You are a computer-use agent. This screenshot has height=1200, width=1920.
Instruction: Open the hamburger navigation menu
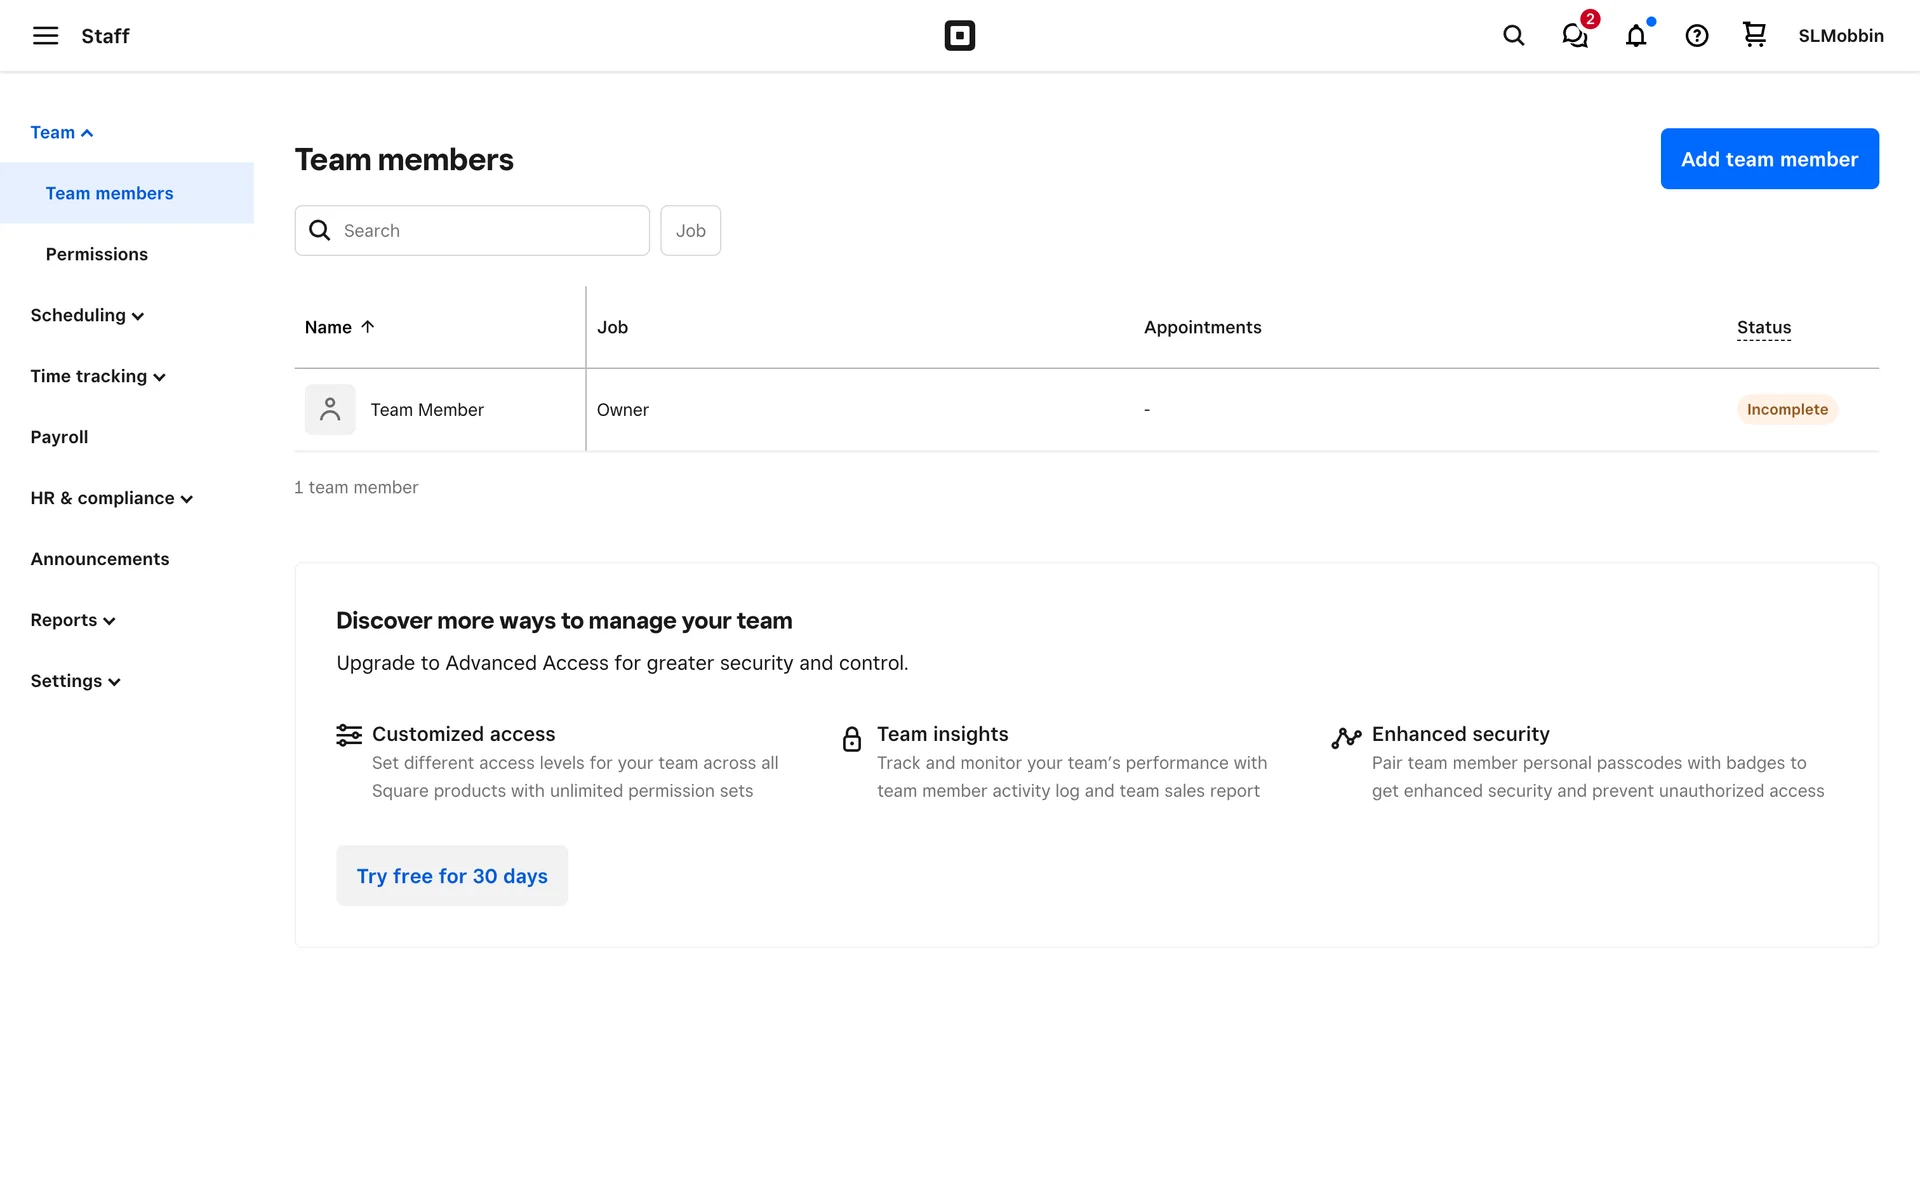coord(45,36)
